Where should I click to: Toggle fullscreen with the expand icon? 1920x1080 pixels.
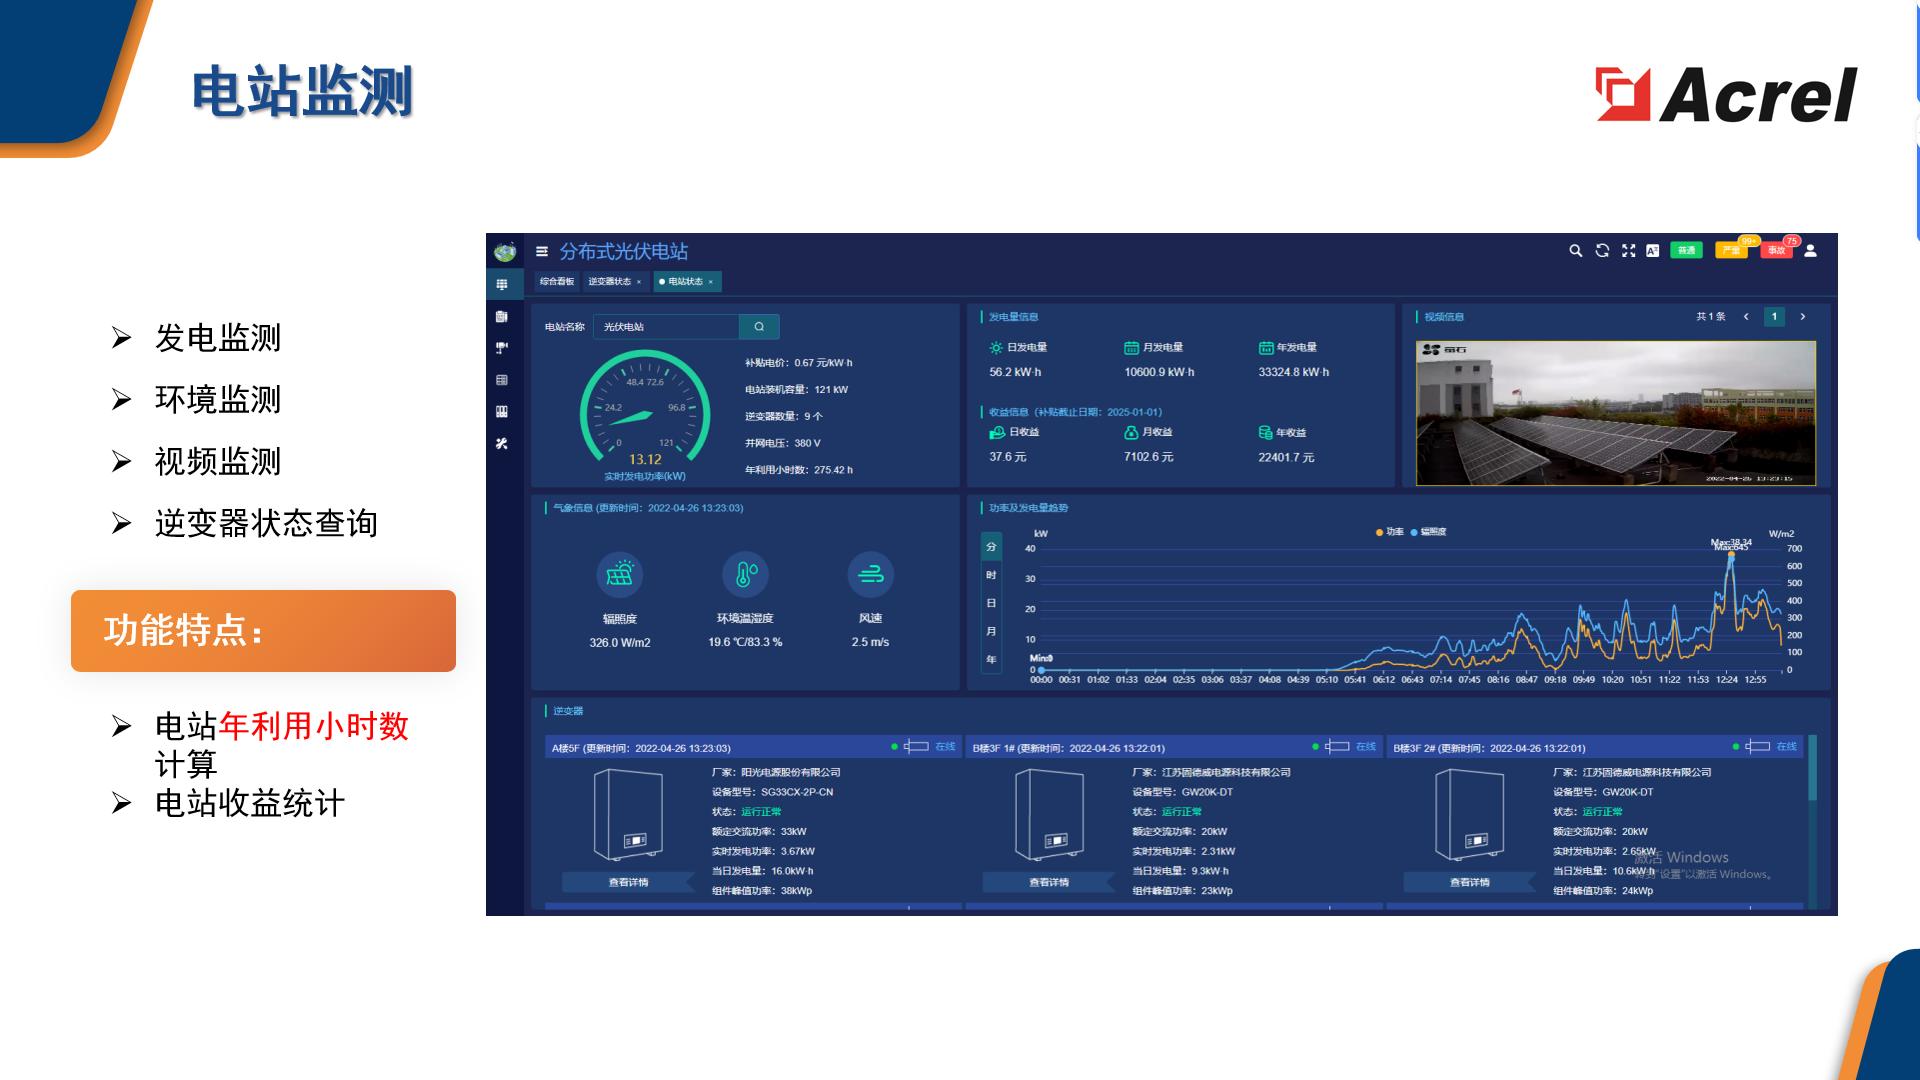click(1628, 251)
